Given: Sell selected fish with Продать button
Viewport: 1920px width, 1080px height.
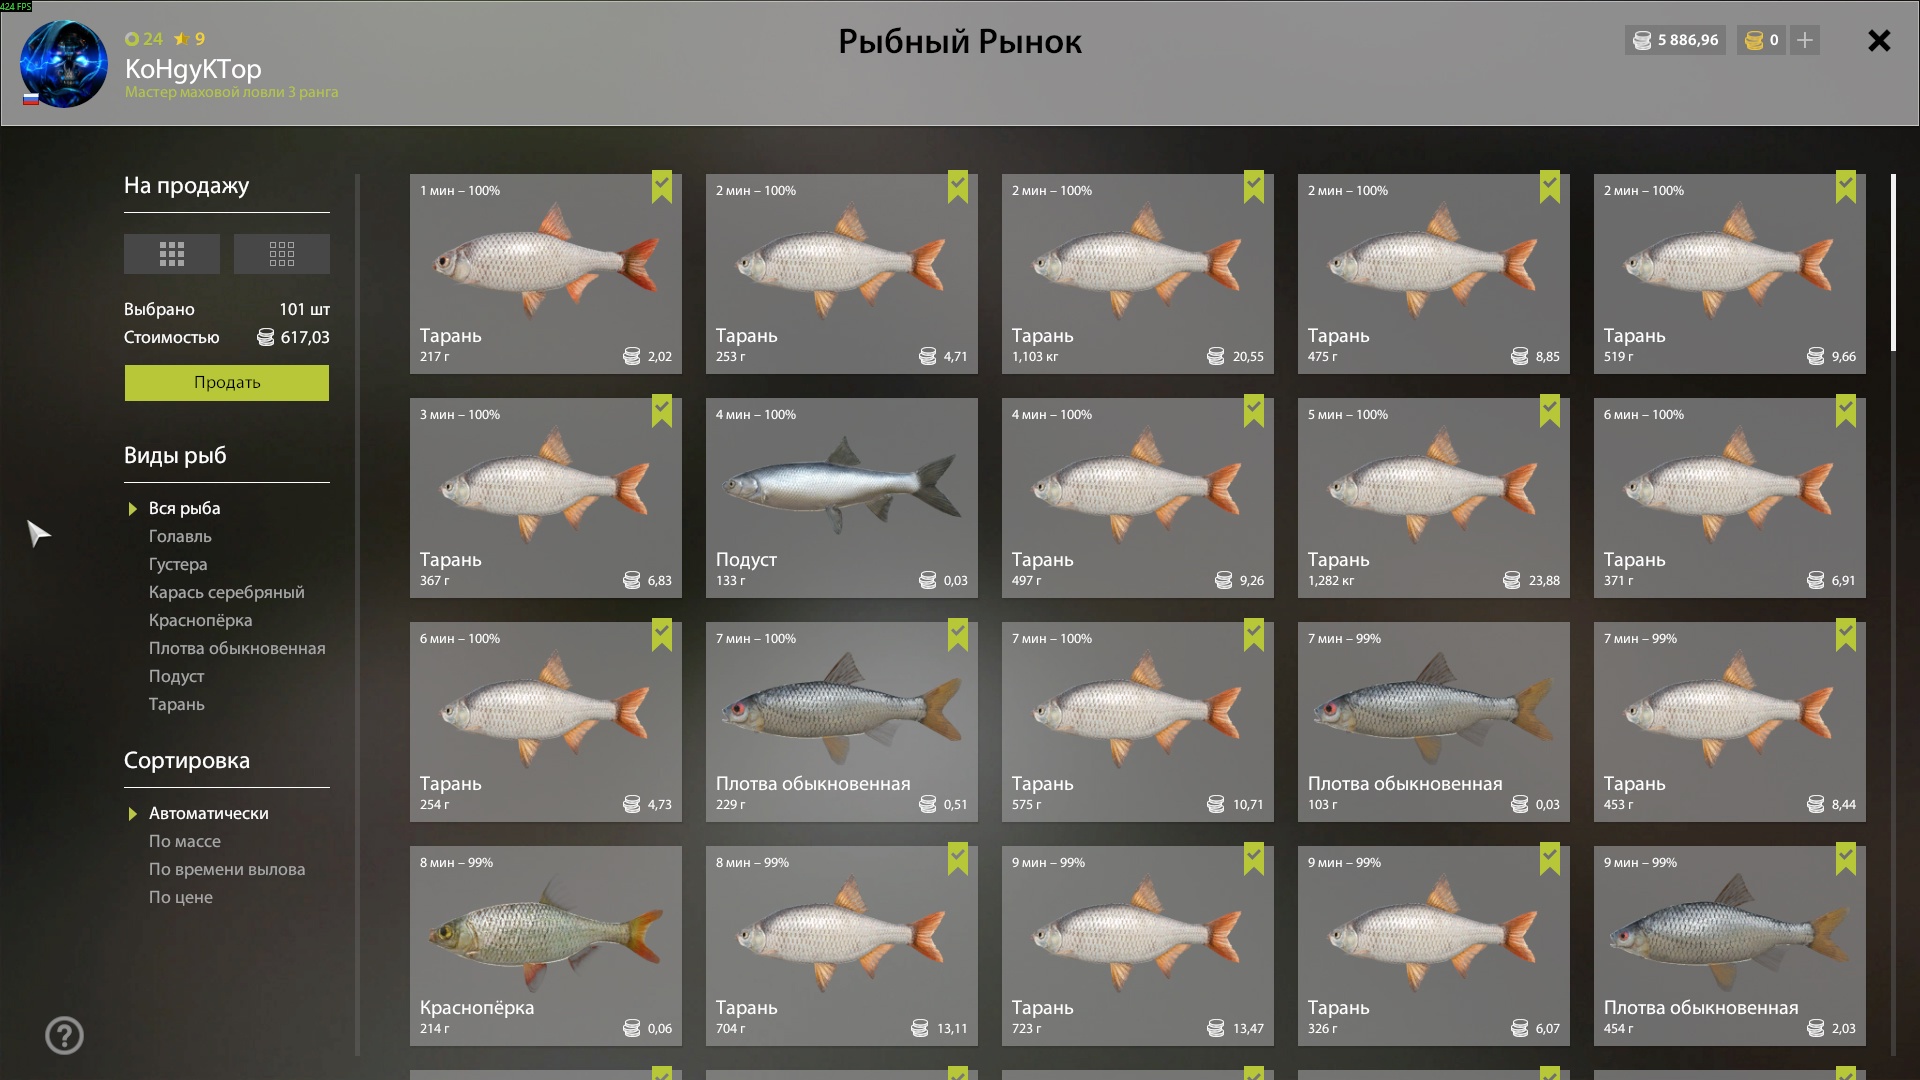Looking at the screenshot, I should coord(227,383).
